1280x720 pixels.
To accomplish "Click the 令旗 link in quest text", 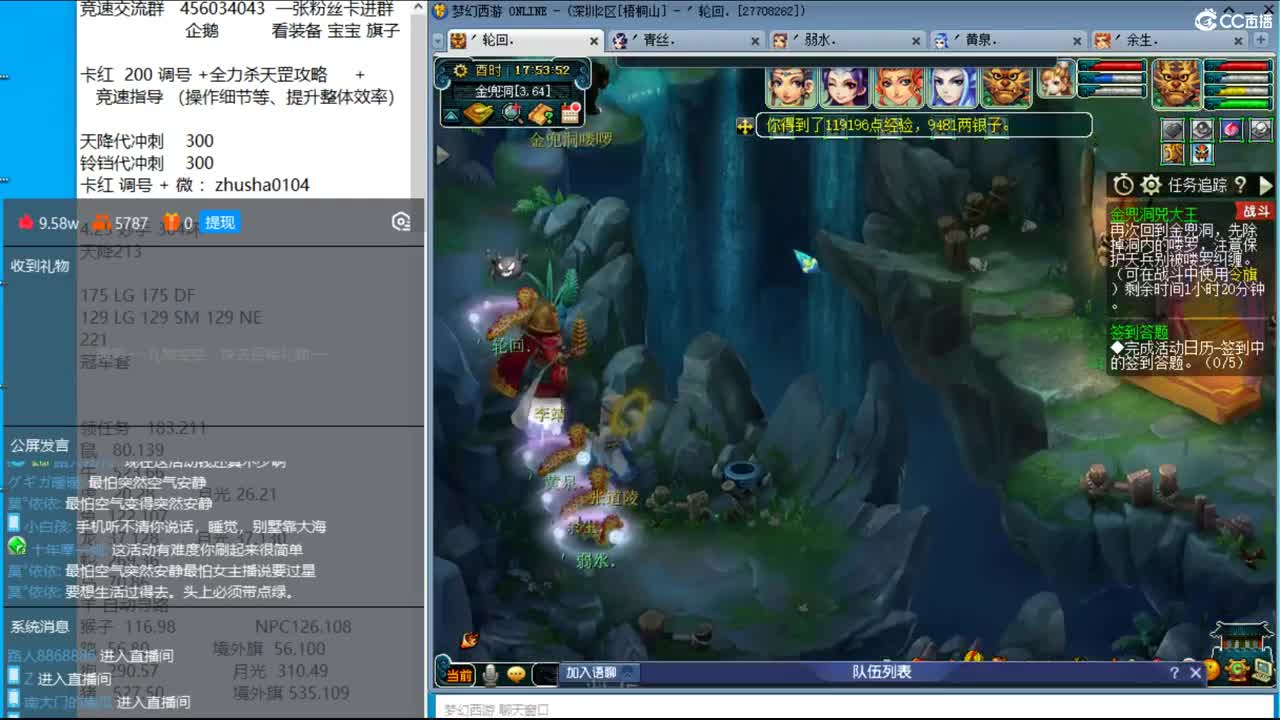I will pos(1243,274).
